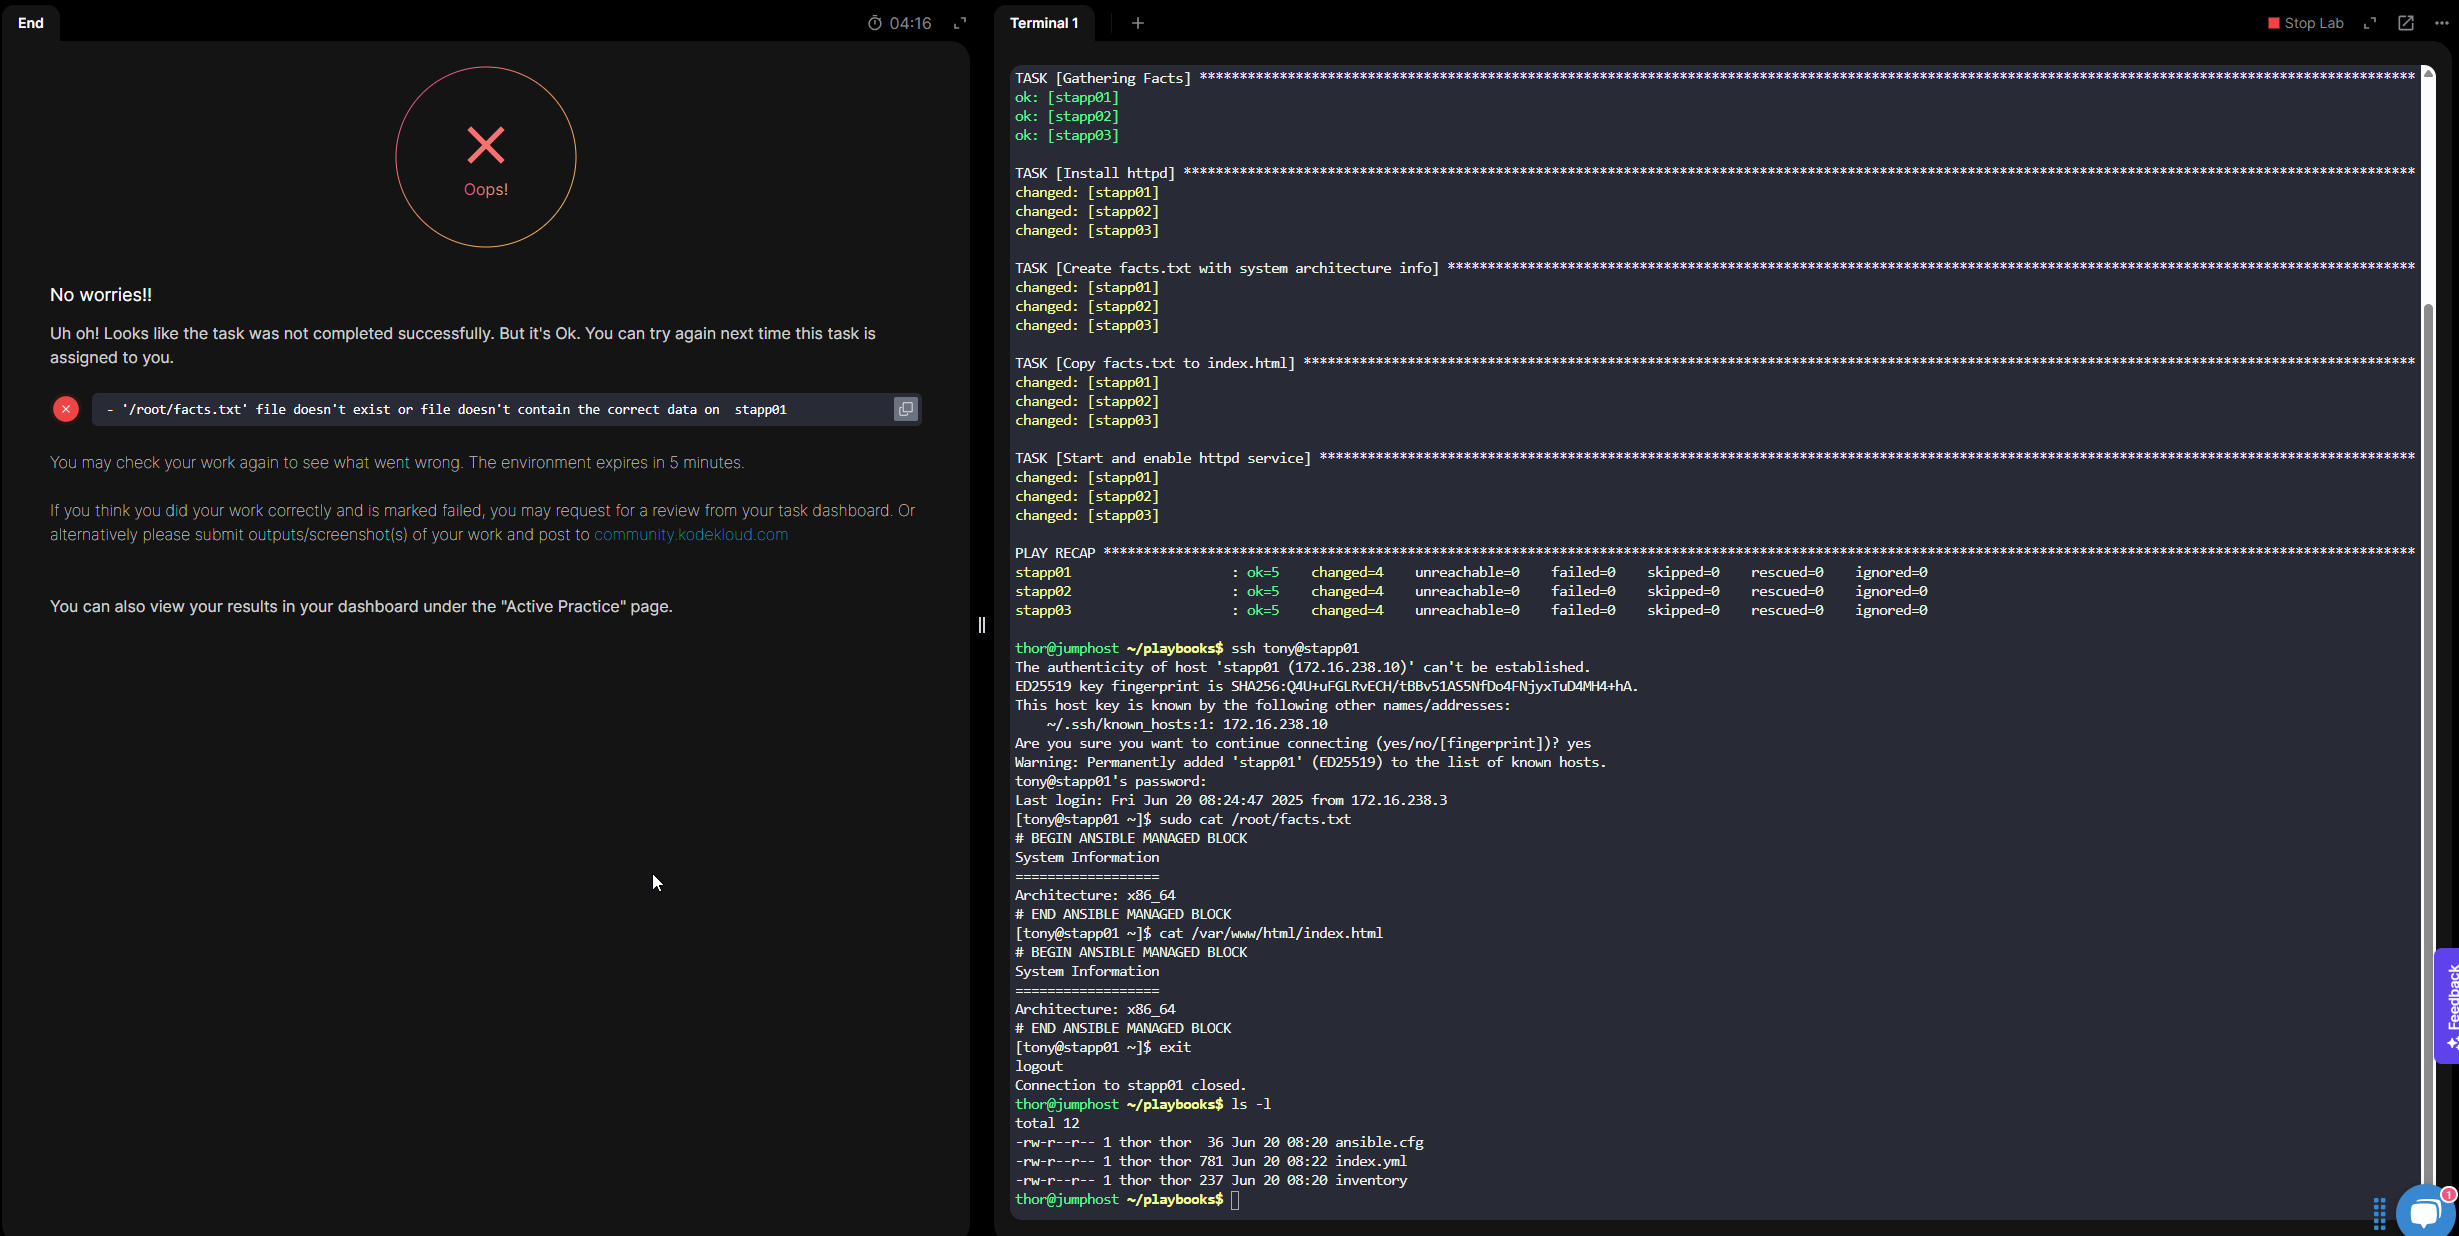Viewport: 2459px width, 1236px height.
Task: Open the chat support bubble
Action: pos(2424,1213)
